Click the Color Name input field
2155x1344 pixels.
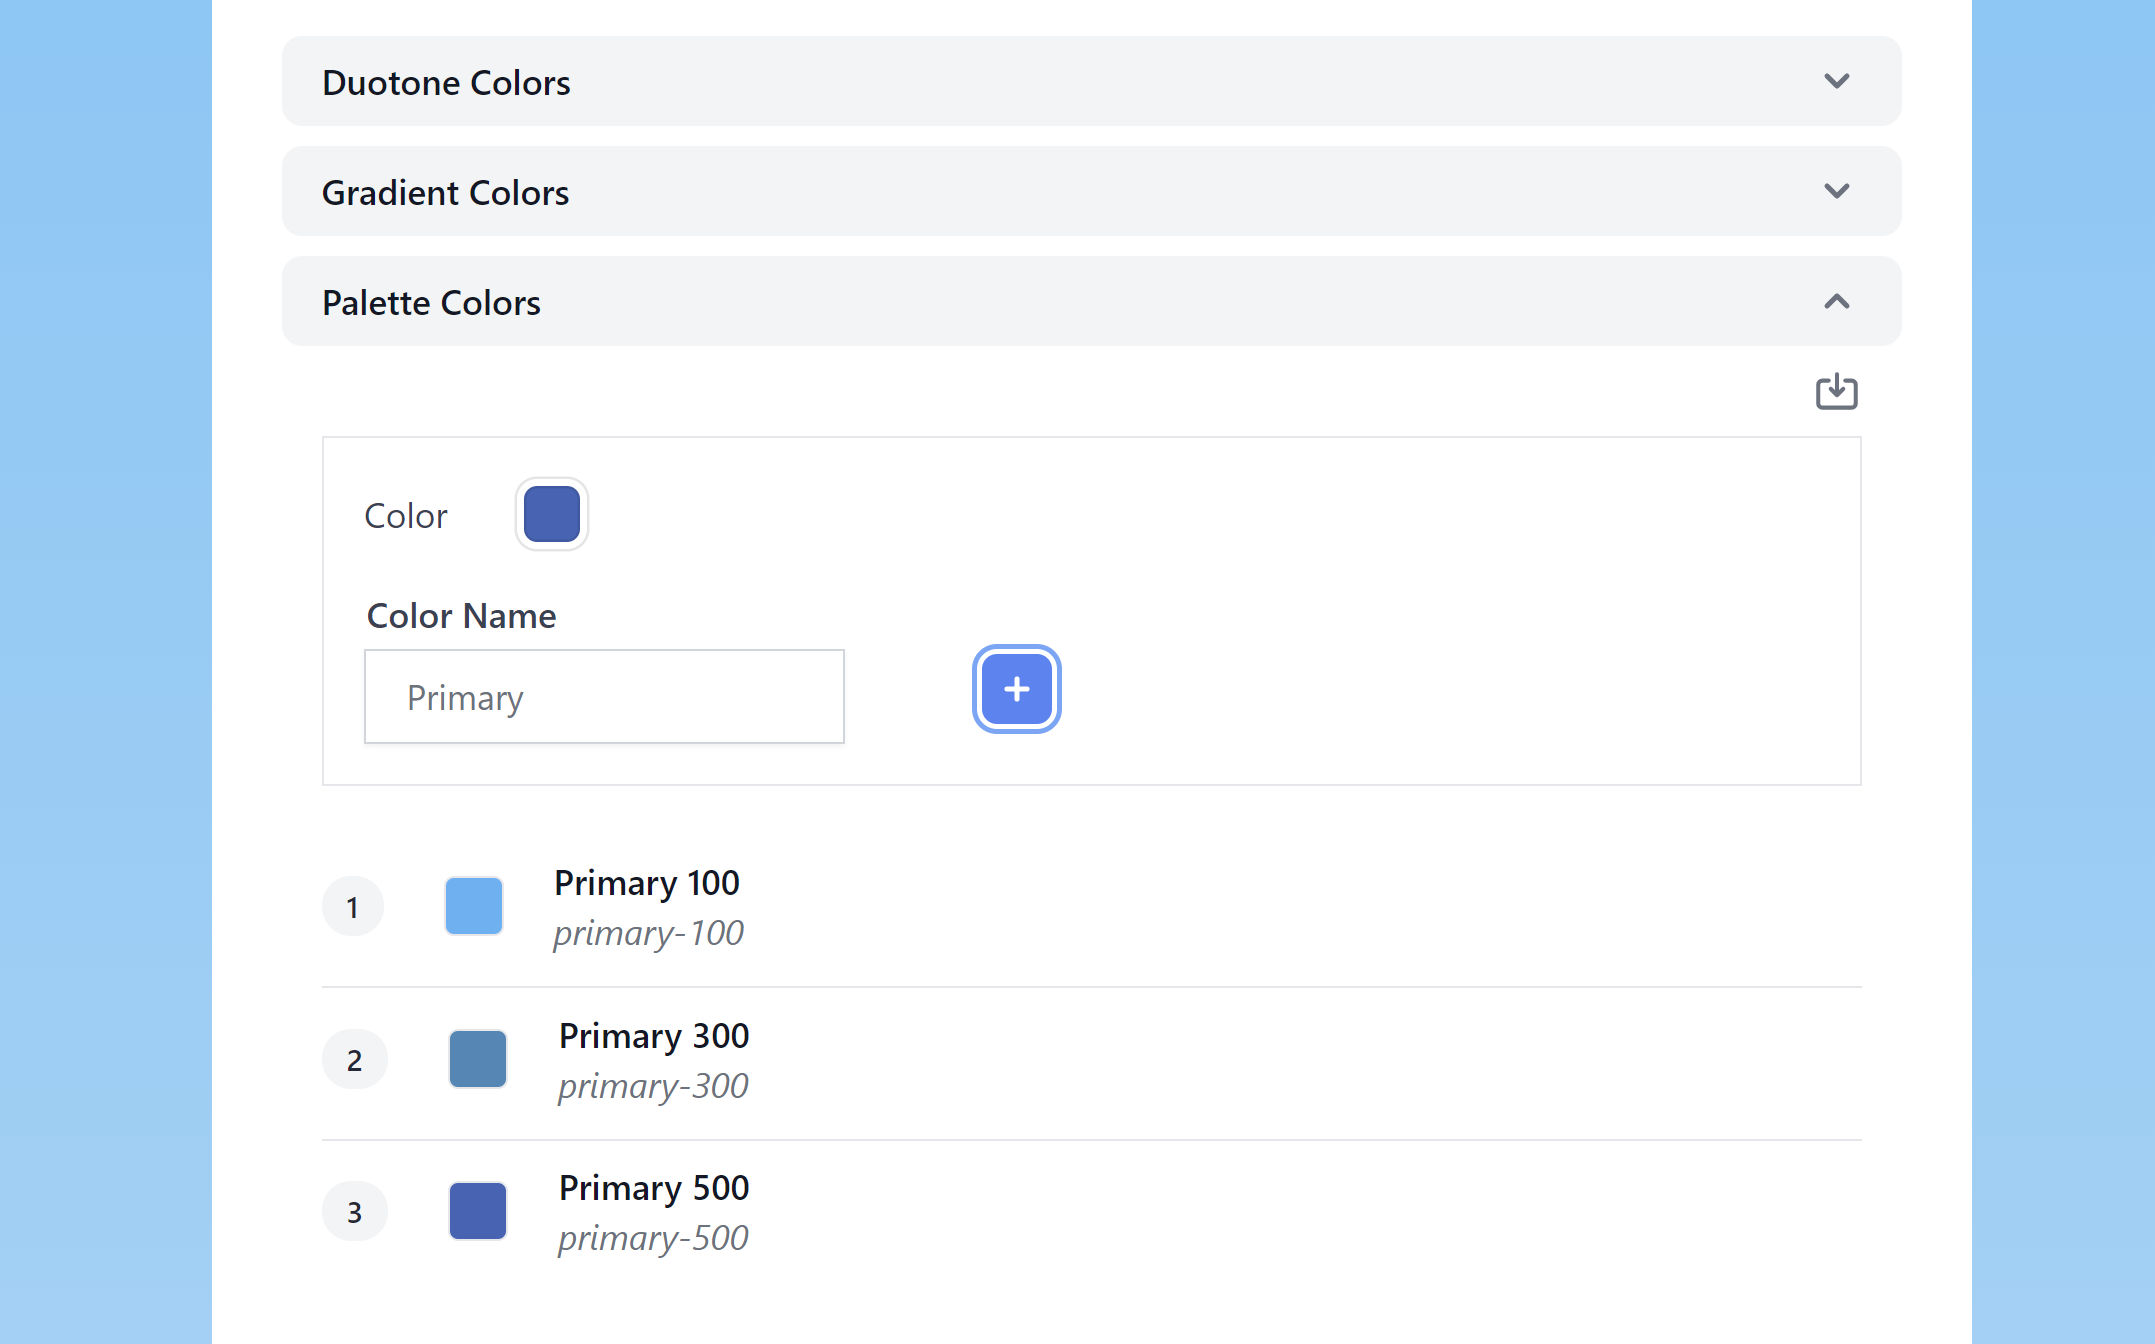click(604, 696)
